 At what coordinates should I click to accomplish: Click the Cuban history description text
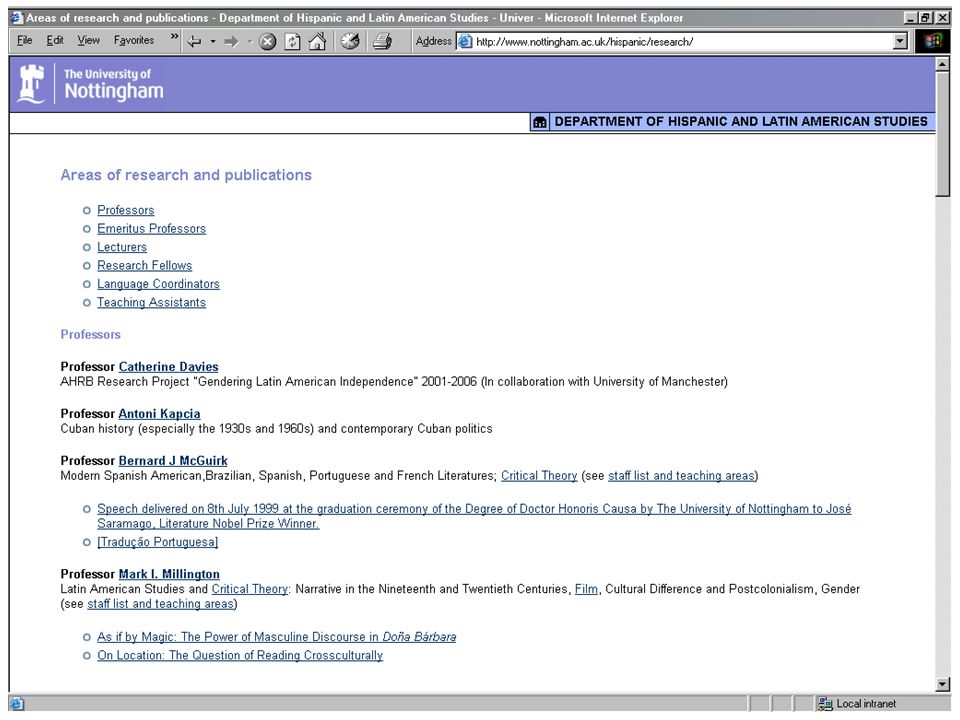tap(276, 429)
